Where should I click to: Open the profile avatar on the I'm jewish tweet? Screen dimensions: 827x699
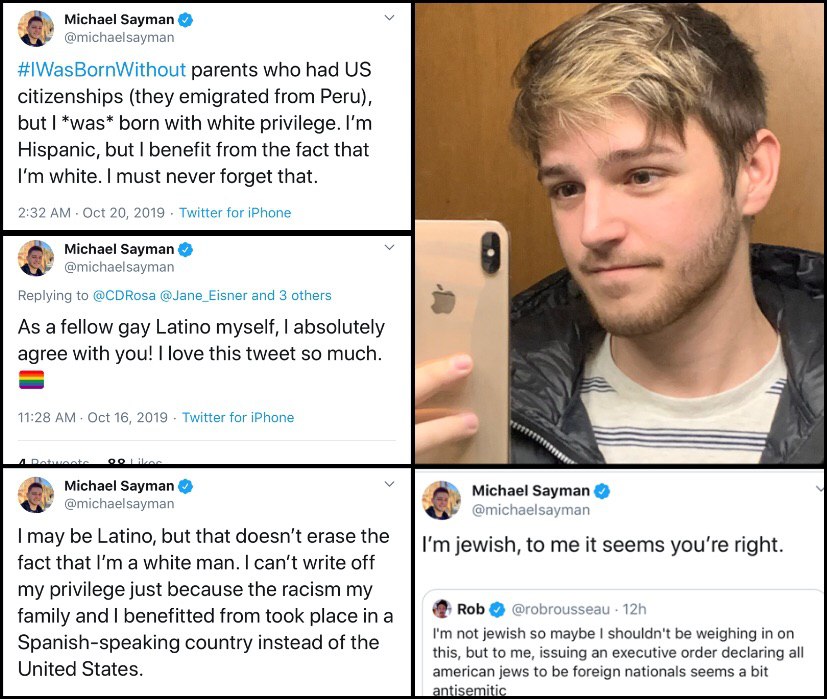[442, 500]
